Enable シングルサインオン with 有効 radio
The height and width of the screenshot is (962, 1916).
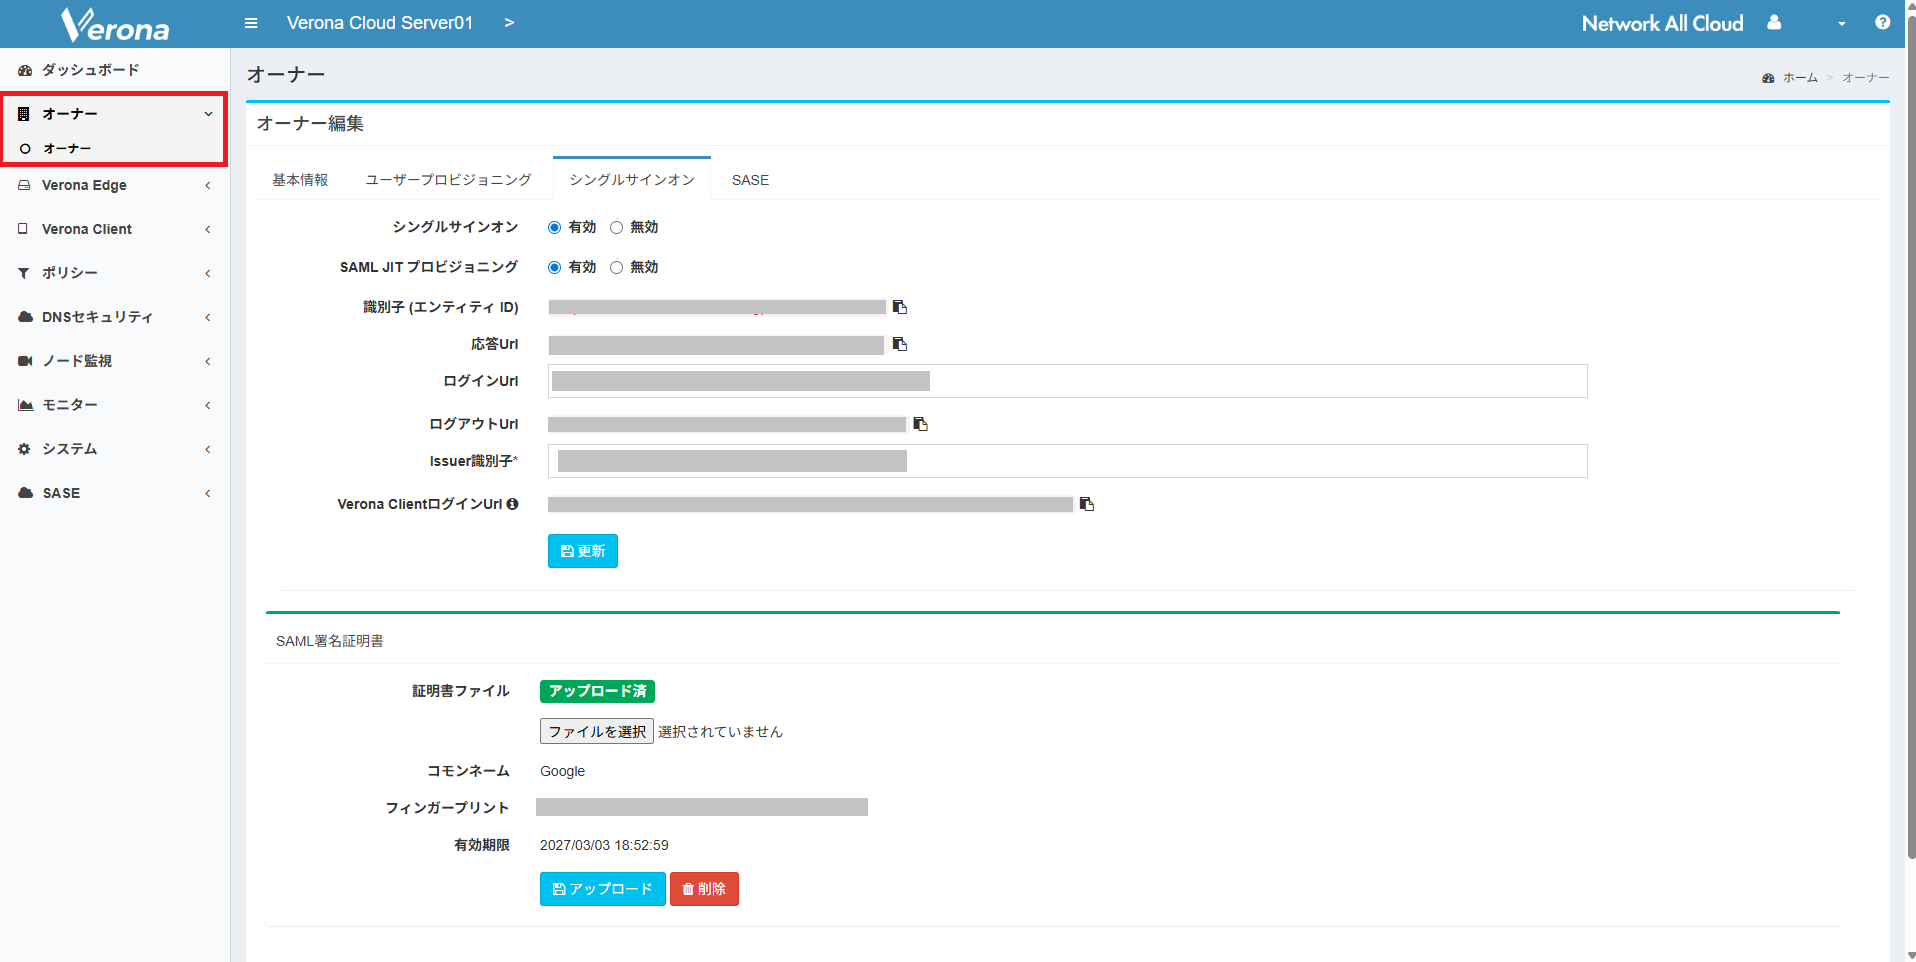554,228
